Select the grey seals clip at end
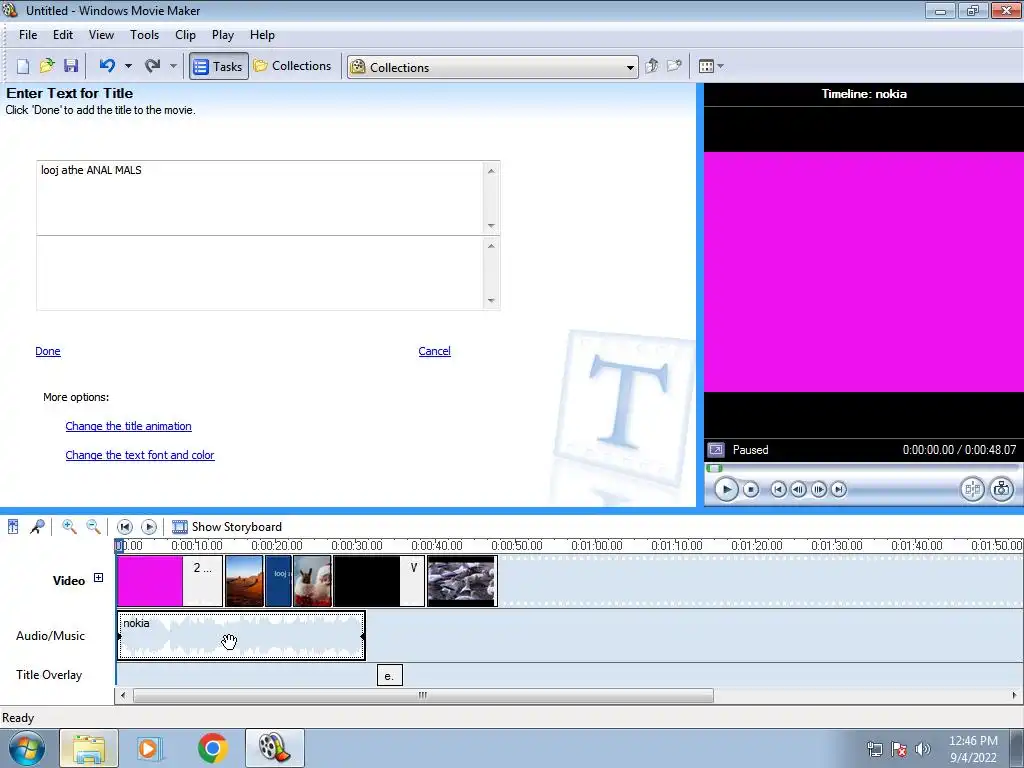1024x768 pixels. coord(462,581)
